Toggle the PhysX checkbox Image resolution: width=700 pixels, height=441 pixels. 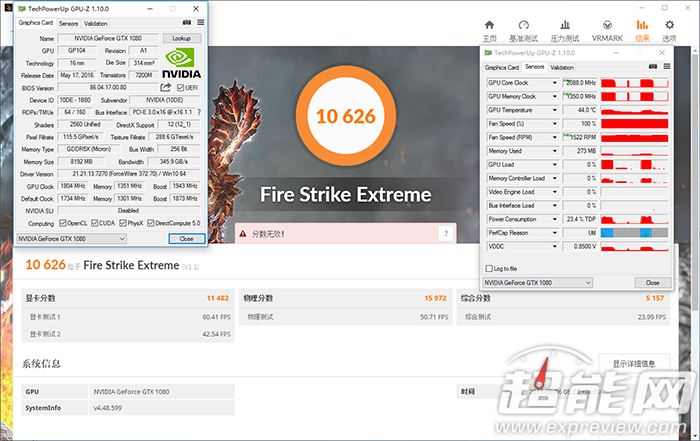point(123,223)
